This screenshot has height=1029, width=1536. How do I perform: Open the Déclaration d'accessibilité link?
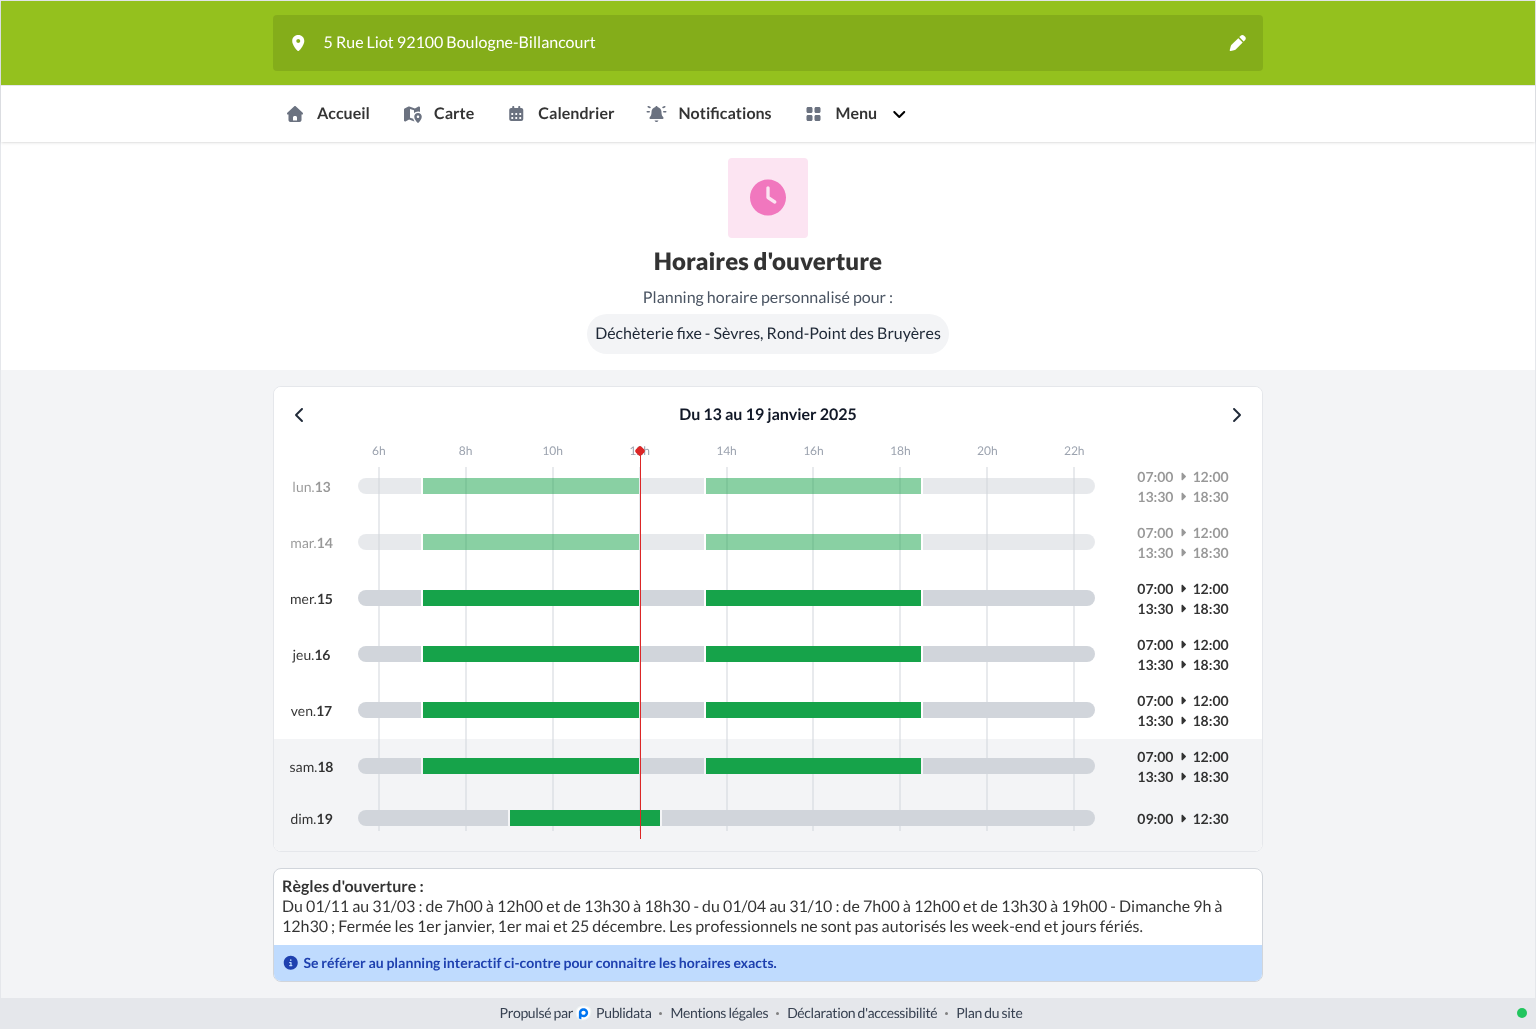coord(862,1013)
